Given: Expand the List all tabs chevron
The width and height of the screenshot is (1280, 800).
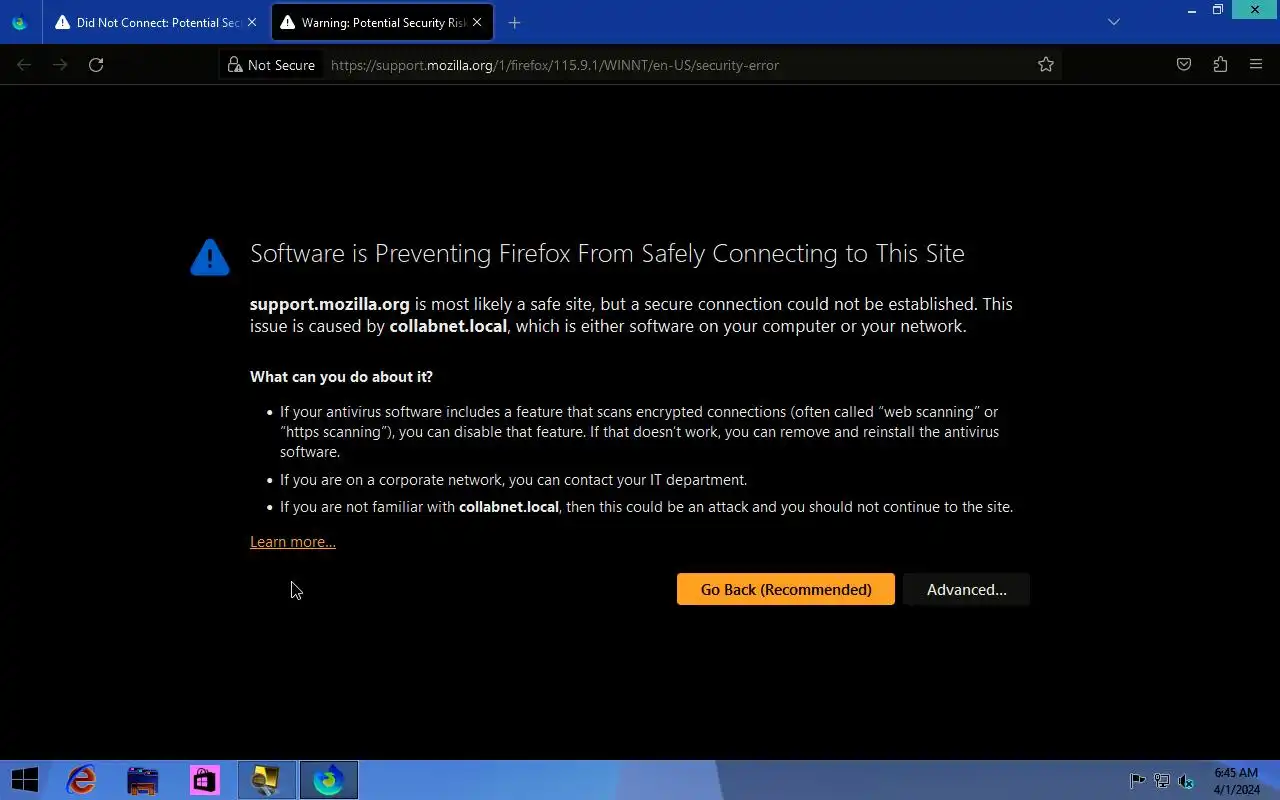Looking at the screenshot, I should (1114, 22).
